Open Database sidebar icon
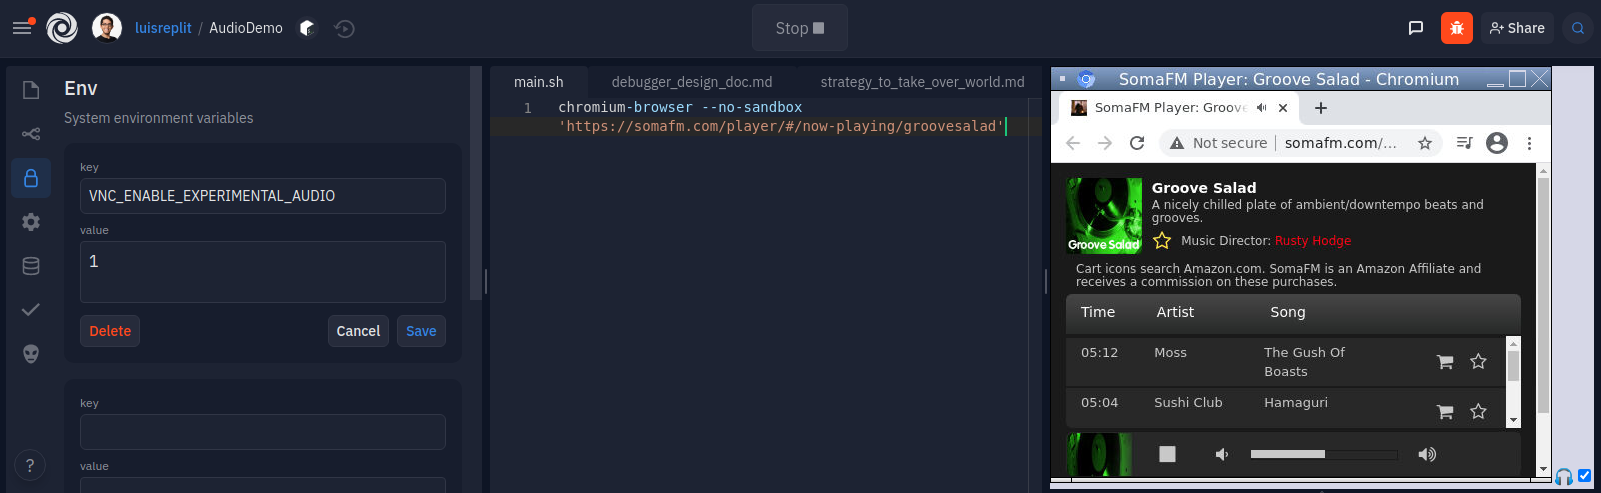This screenshot has width=1601, height=493. (31, 266)
